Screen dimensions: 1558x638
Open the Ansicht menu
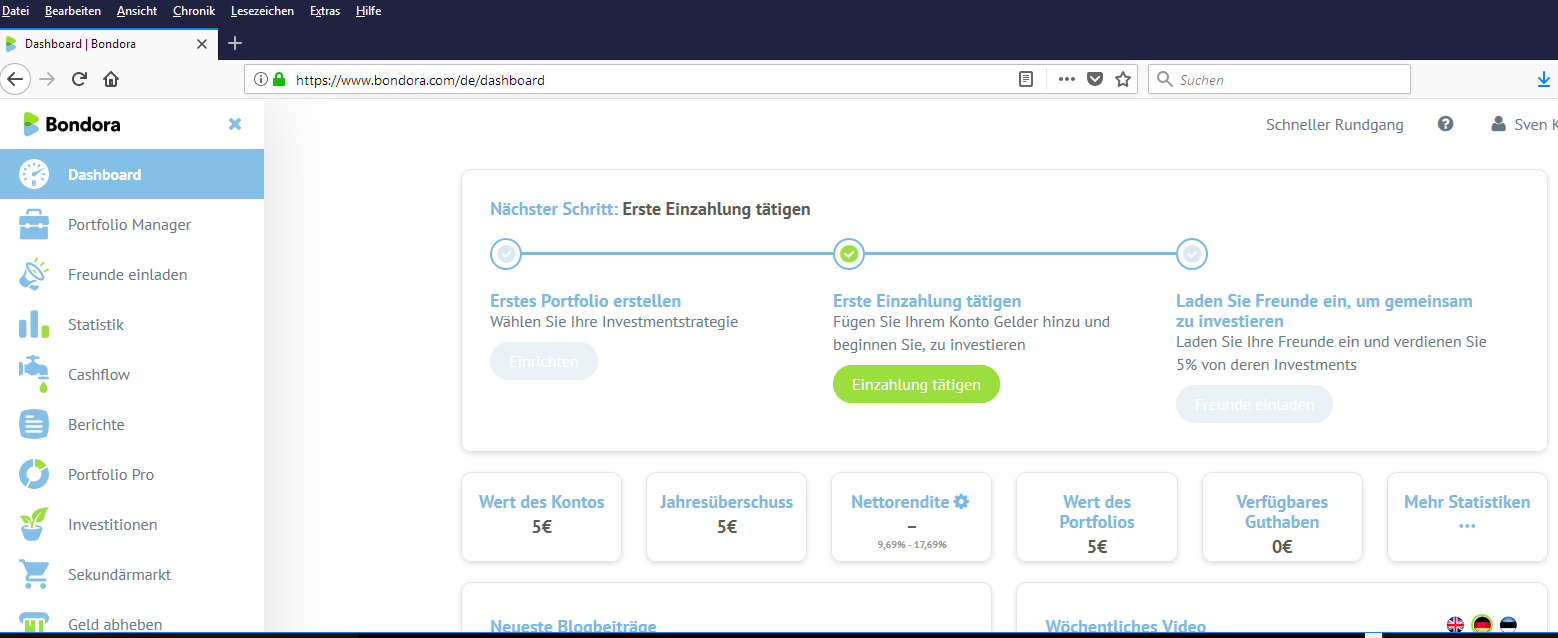(x=137, y=11)
